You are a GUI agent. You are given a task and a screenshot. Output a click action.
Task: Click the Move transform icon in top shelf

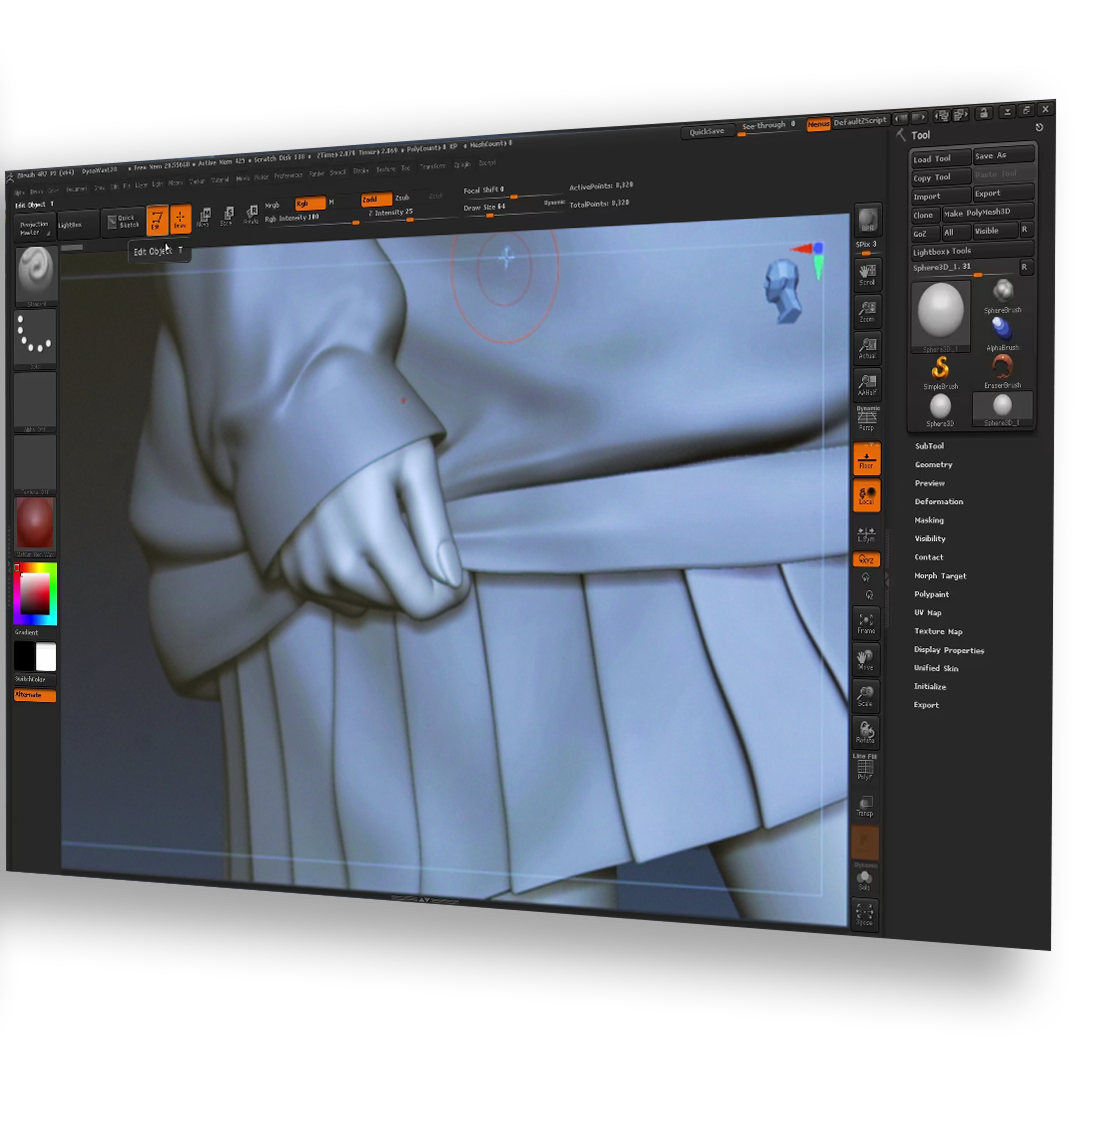tap(205, 217)
